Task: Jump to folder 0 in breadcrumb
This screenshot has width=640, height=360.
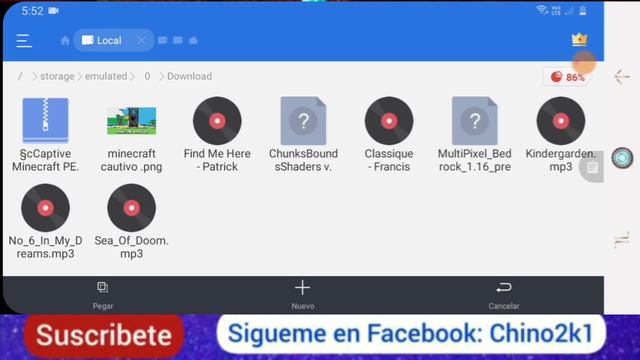Action: [x=147, y=76]
